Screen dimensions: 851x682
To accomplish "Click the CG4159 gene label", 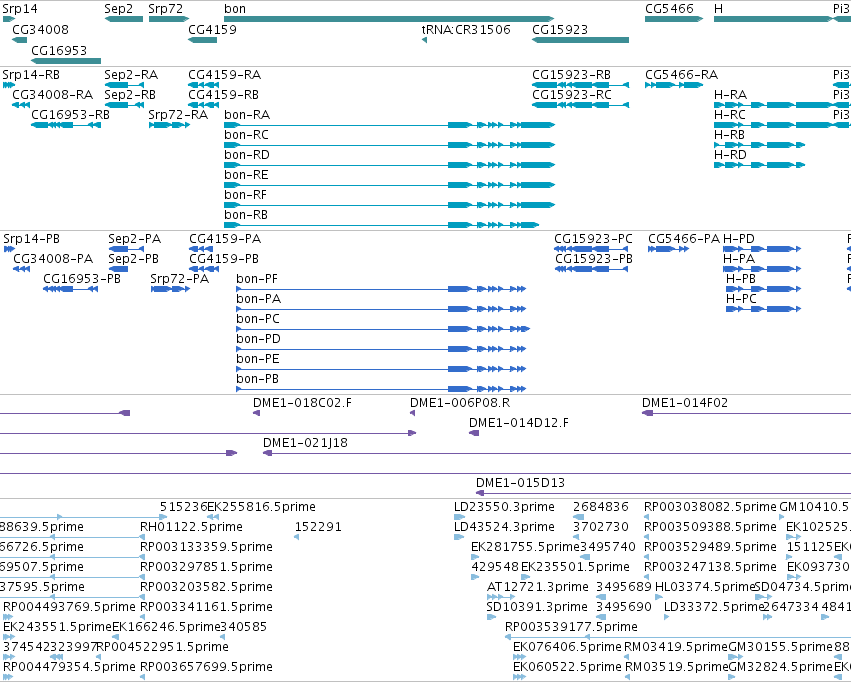I will point(212,30).
